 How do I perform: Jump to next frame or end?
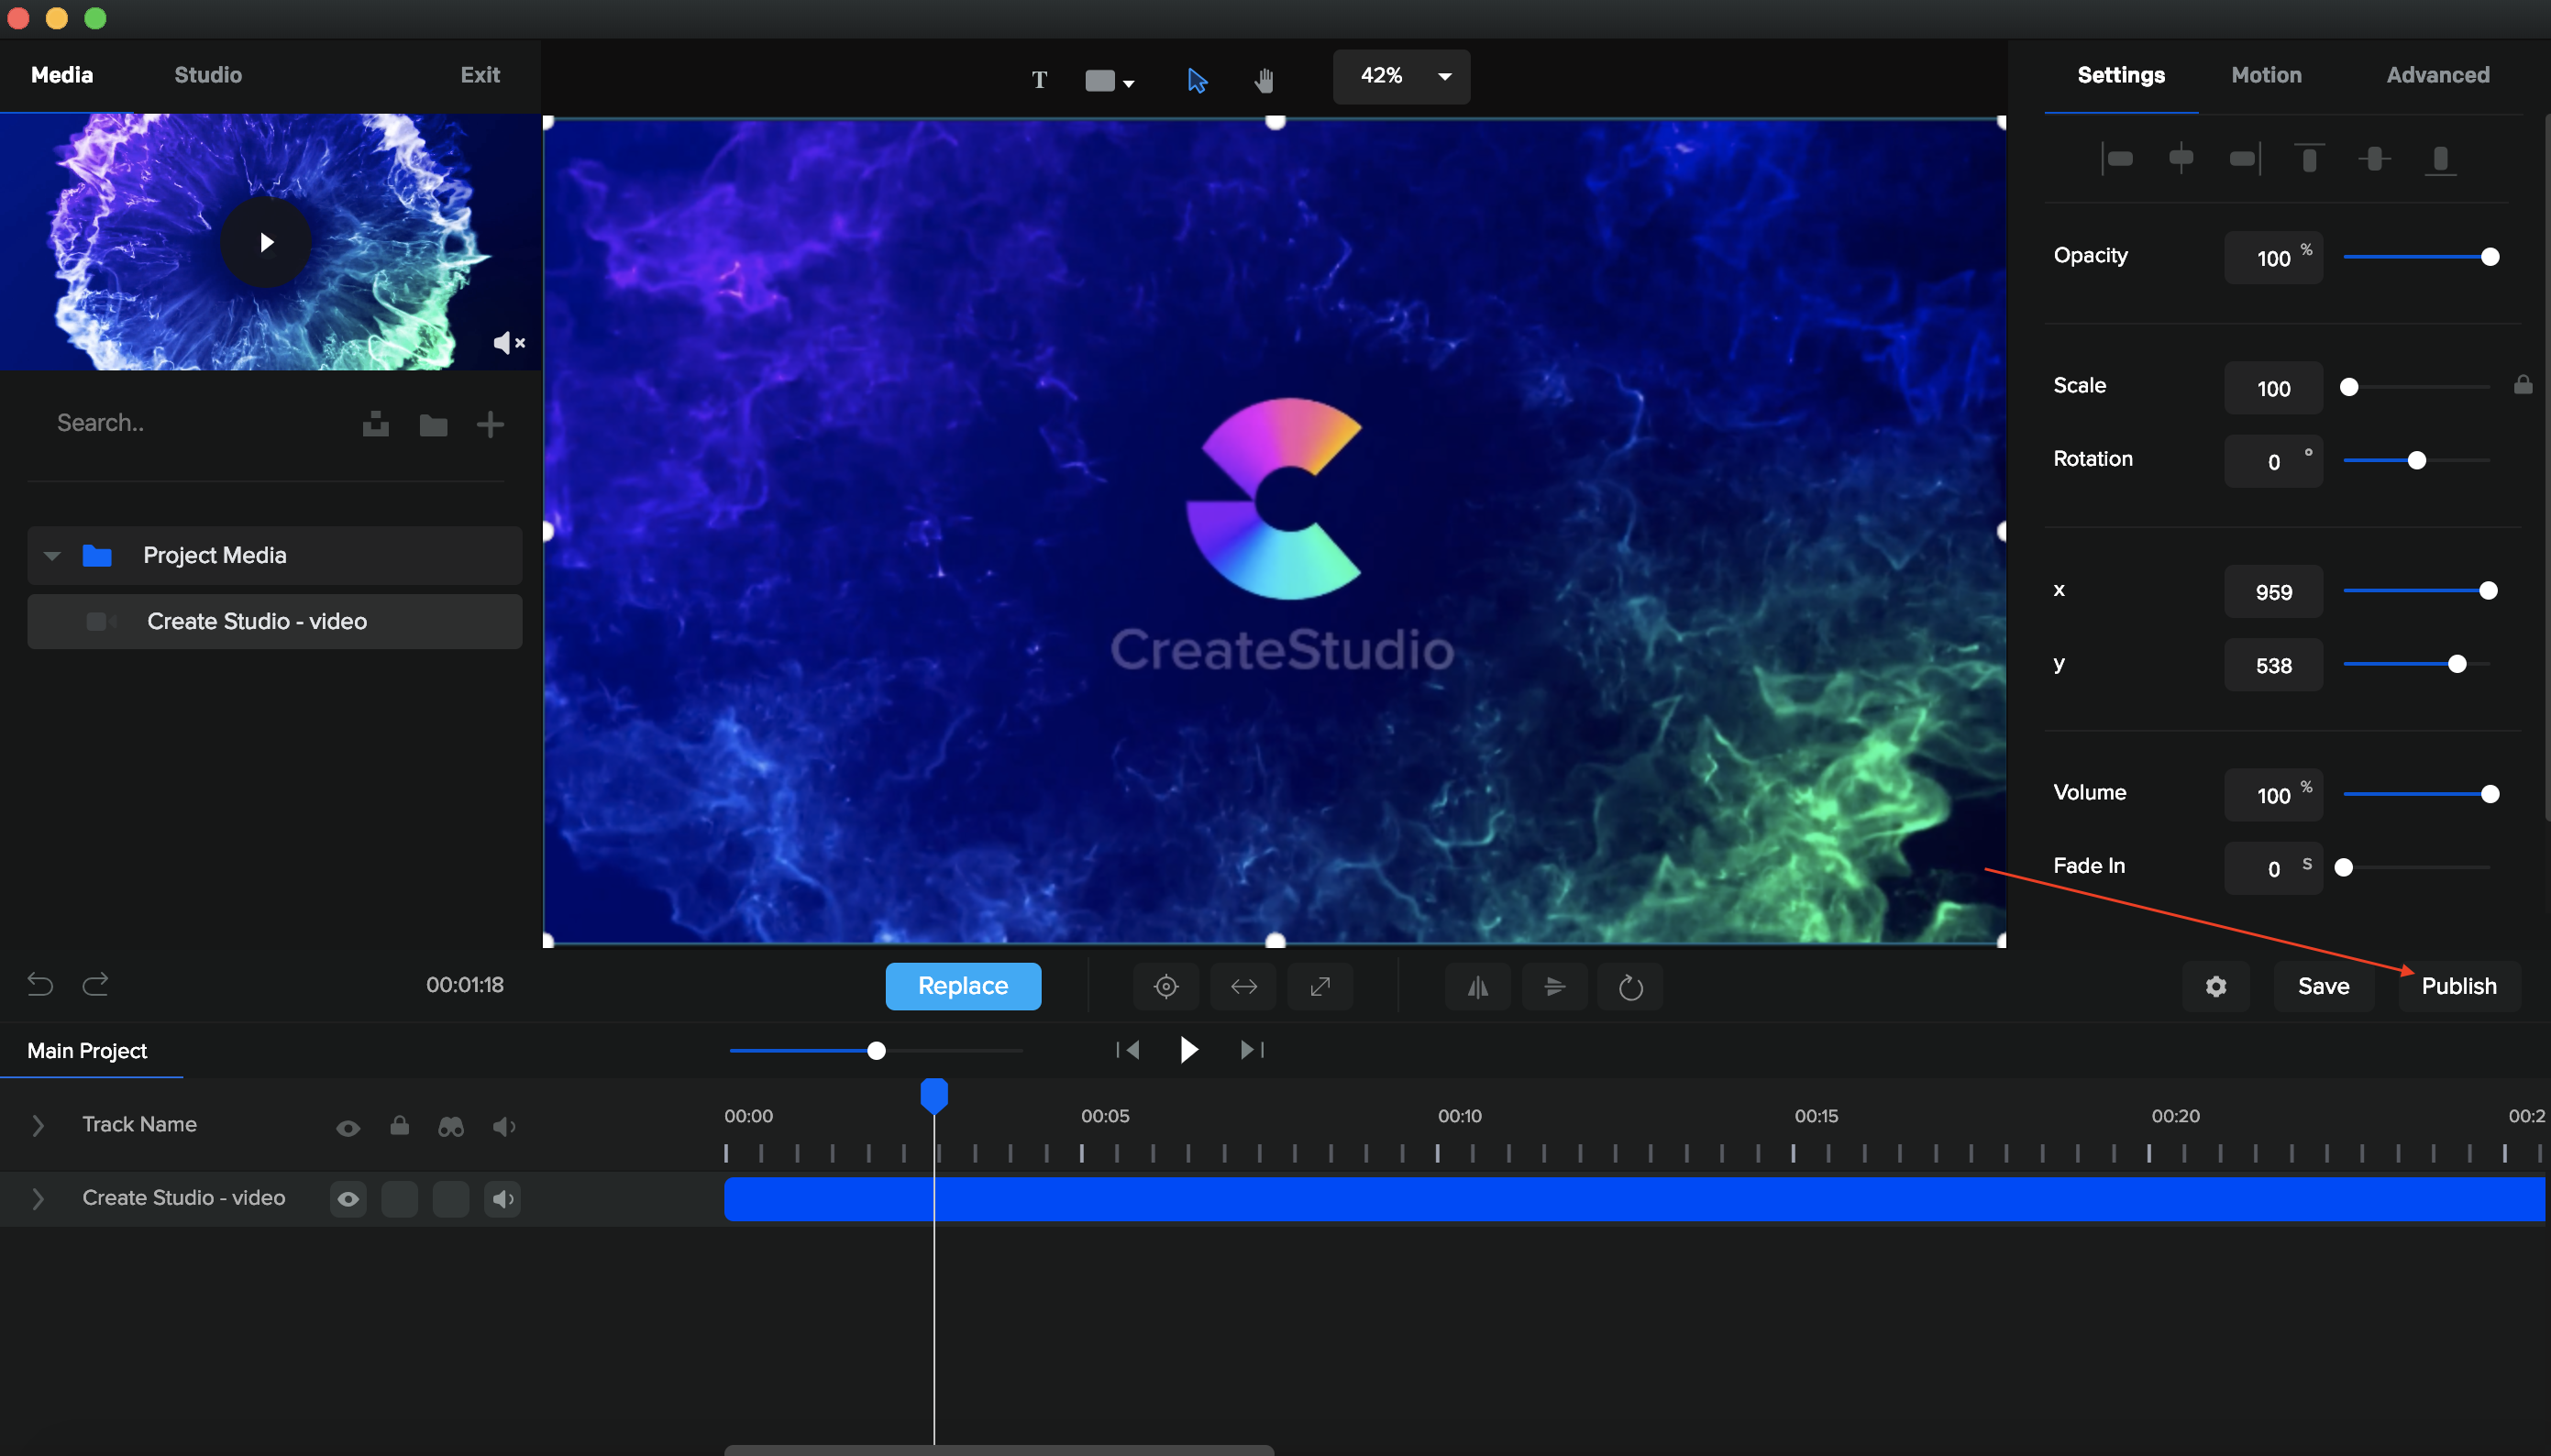(1252, 1050)
